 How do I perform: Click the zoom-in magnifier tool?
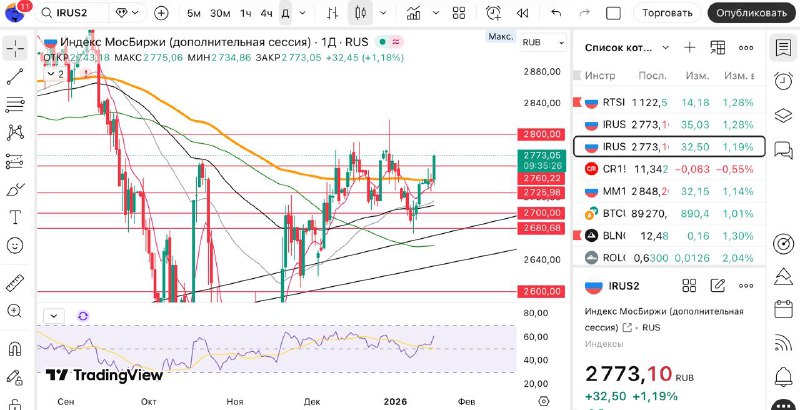(x=15, y=316)
